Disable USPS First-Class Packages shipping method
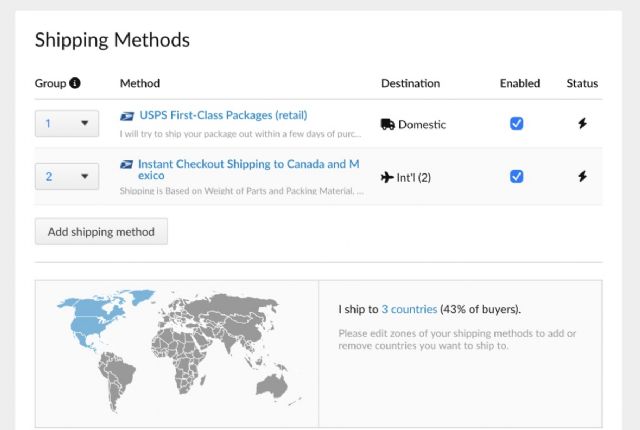Screen dimensions: 640x430 pos(517,124)
